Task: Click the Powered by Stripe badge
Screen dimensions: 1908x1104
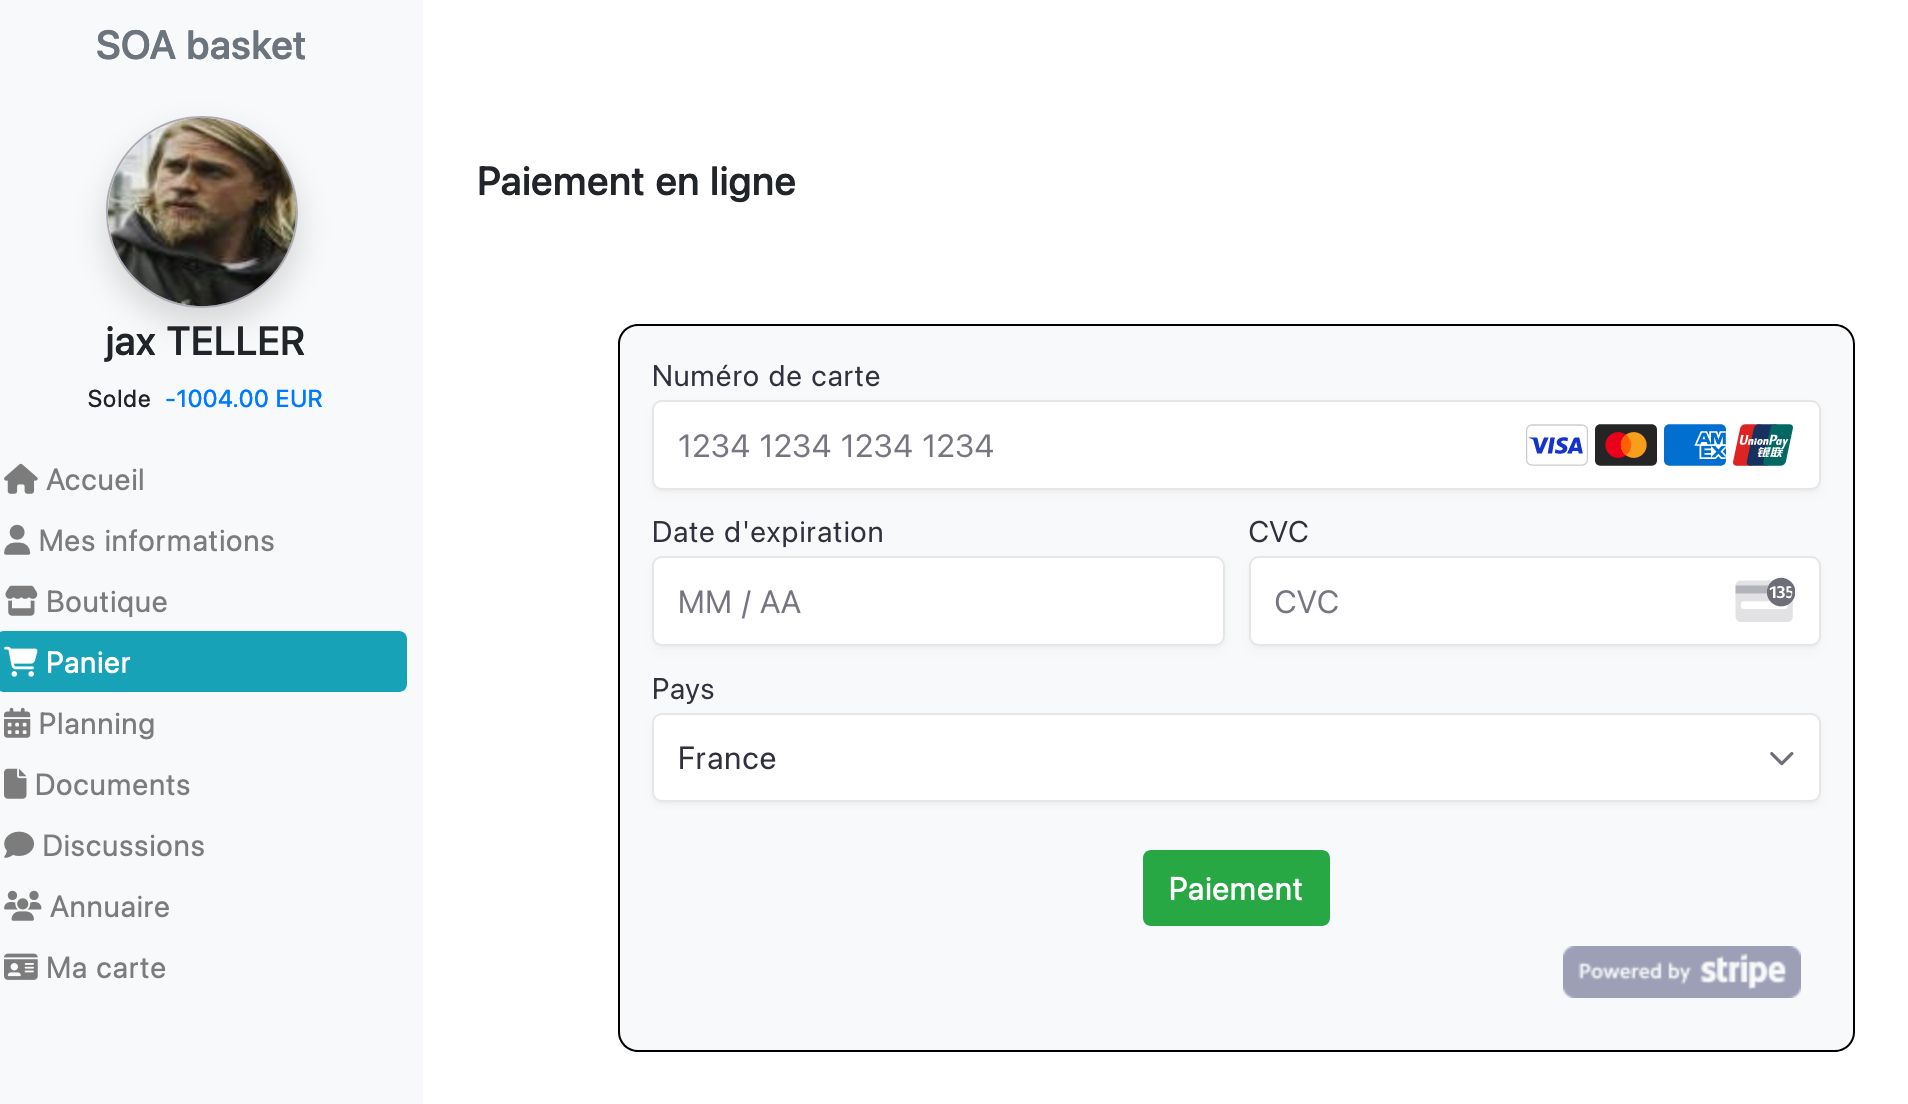Action: point(1681,972)
